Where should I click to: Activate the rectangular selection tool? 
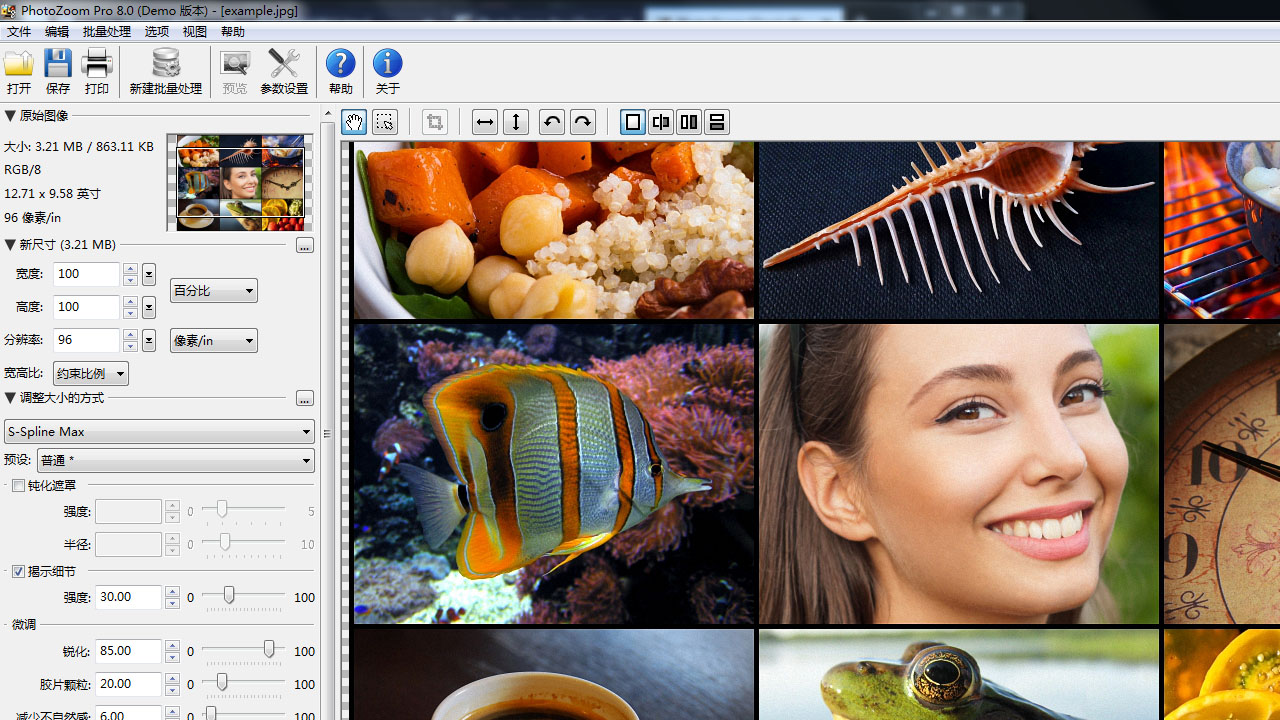click(384, 121)
